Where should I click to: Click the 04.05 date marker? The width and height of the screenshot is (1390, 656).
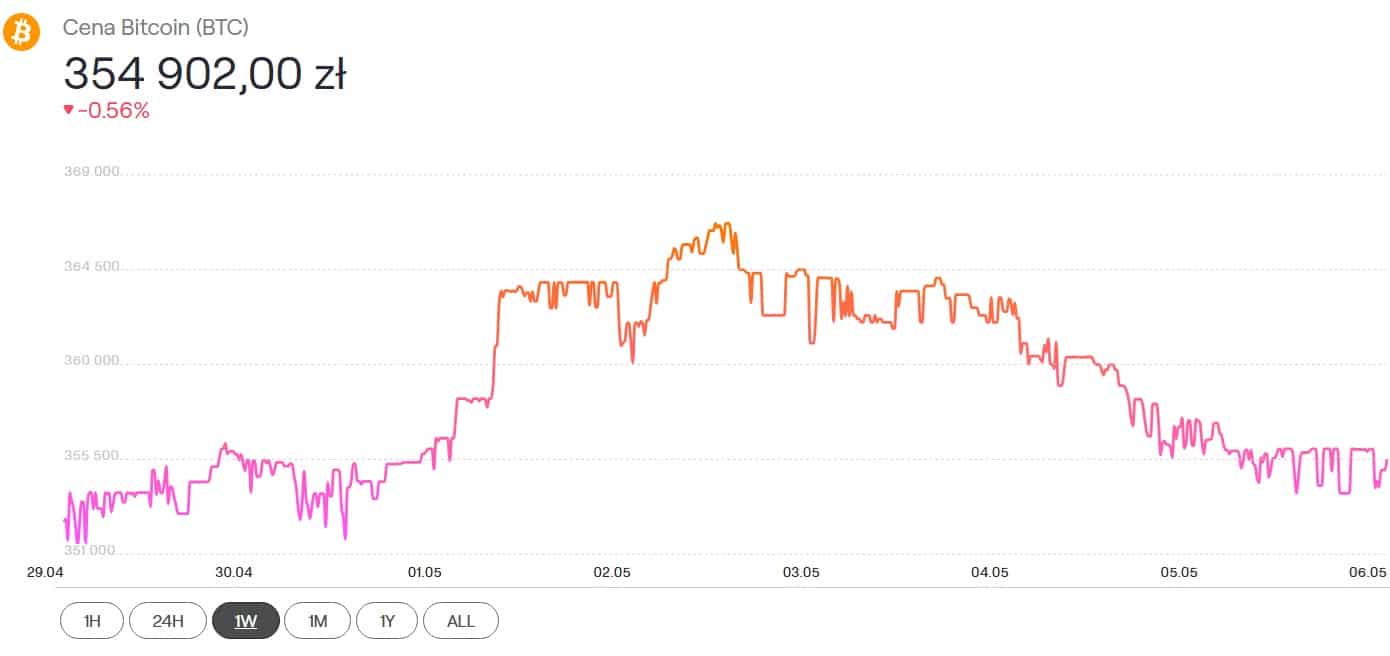[989, 573]
